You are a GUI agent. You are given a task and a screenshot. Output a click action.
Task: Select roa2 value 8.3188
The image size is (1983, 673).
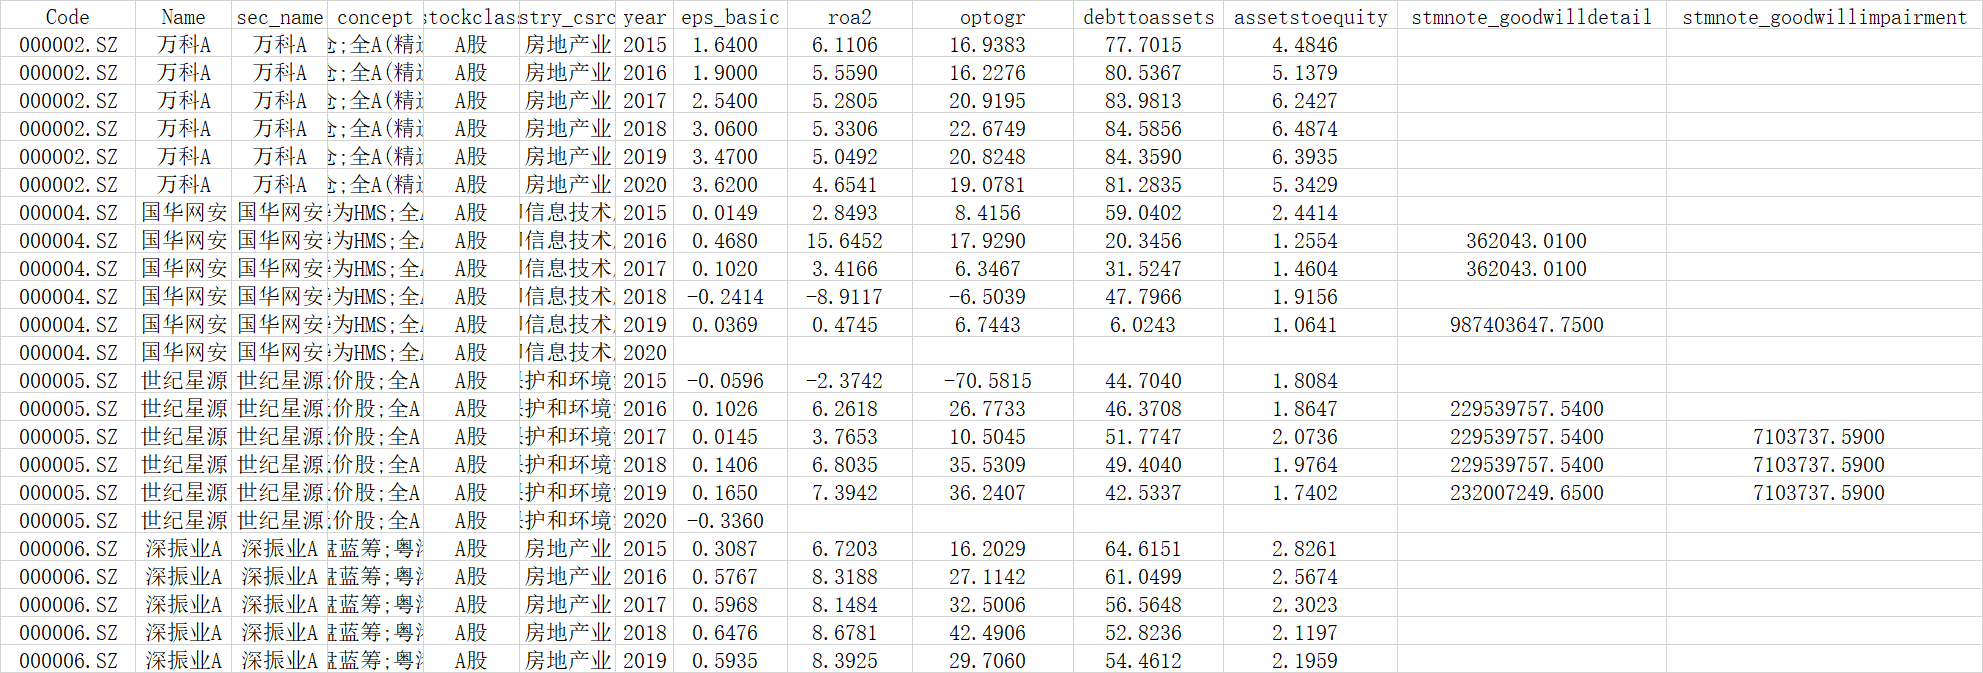point(845,577)
